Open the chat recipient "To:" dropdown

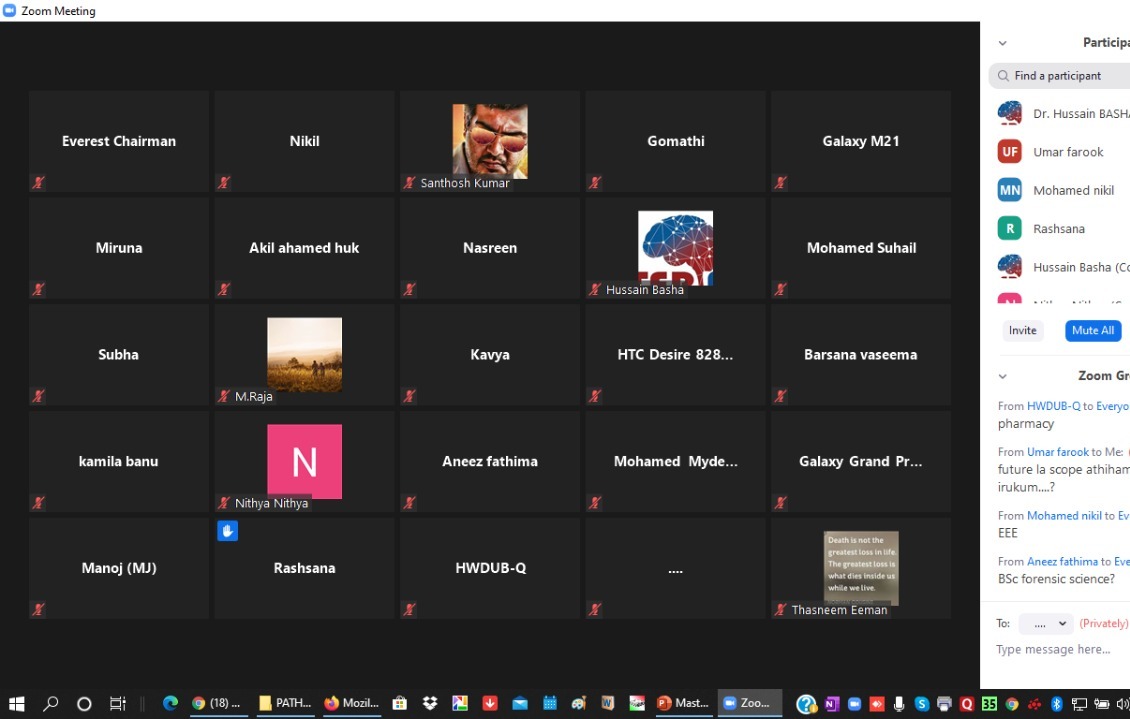point(1045,623)
